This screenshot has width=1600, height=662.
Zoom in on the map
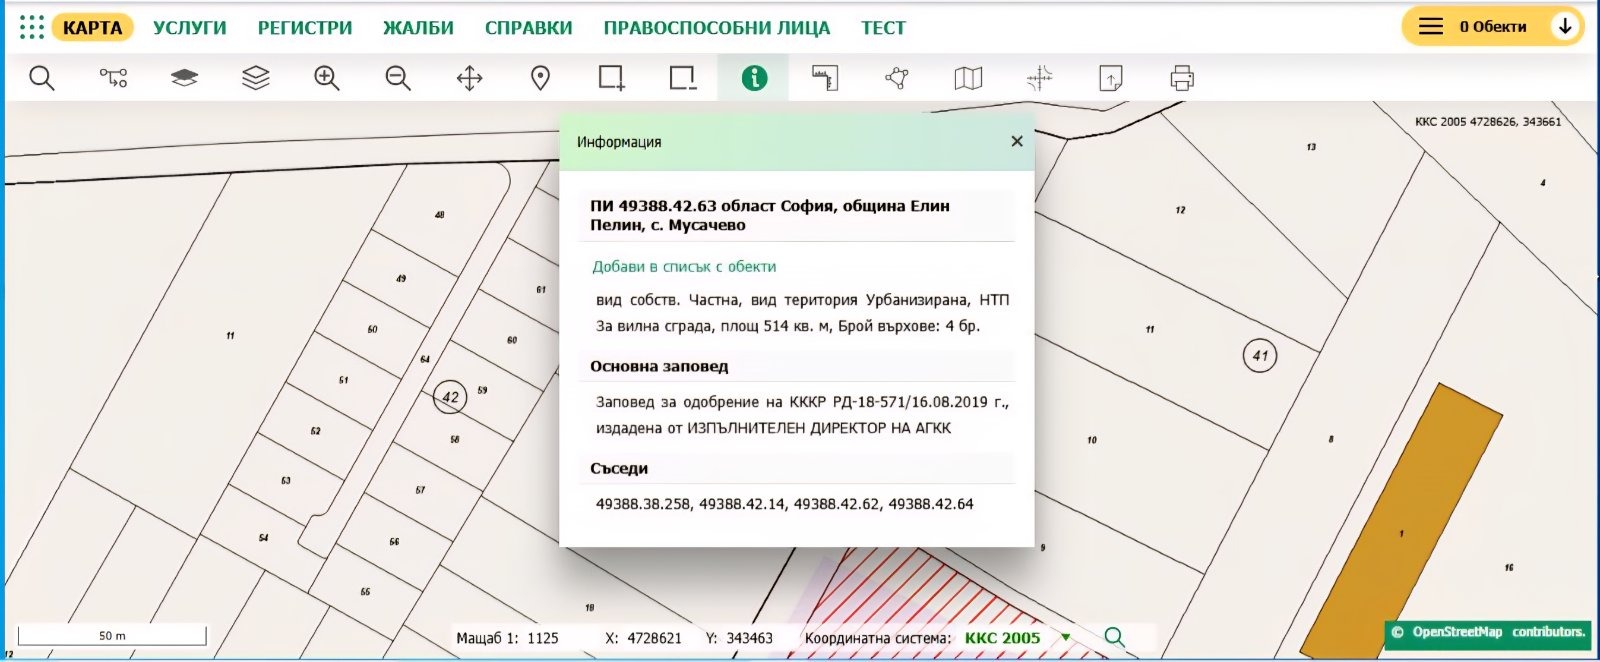[x=327, y=78]
